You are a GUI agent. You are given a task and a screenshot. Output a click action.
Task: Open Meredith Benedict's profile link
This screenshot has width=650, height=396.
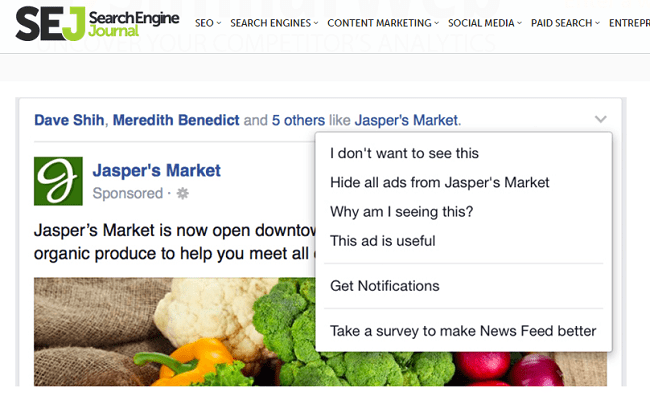pyautogui.click(x=176, y=120)
